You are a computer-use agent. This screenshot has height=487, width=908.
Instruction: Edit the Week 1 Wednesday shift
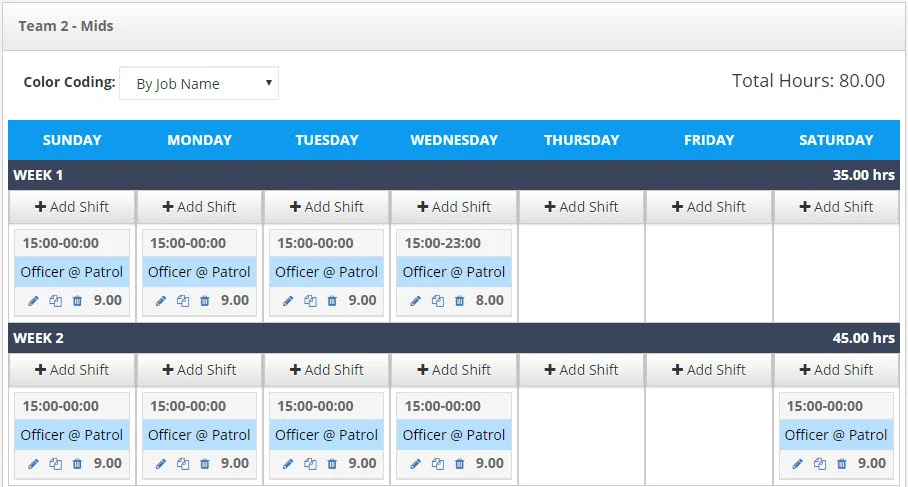click(416, 301)
